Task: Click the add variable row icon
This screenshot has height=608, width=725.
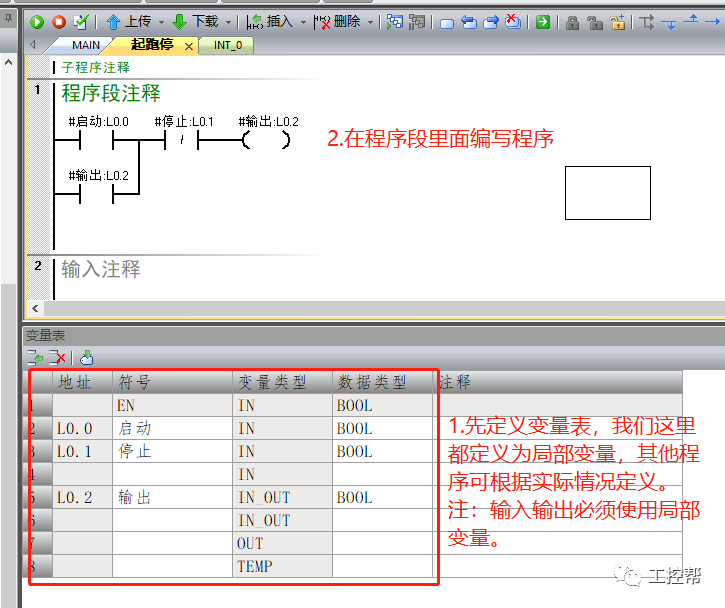Action: (35, 358)
